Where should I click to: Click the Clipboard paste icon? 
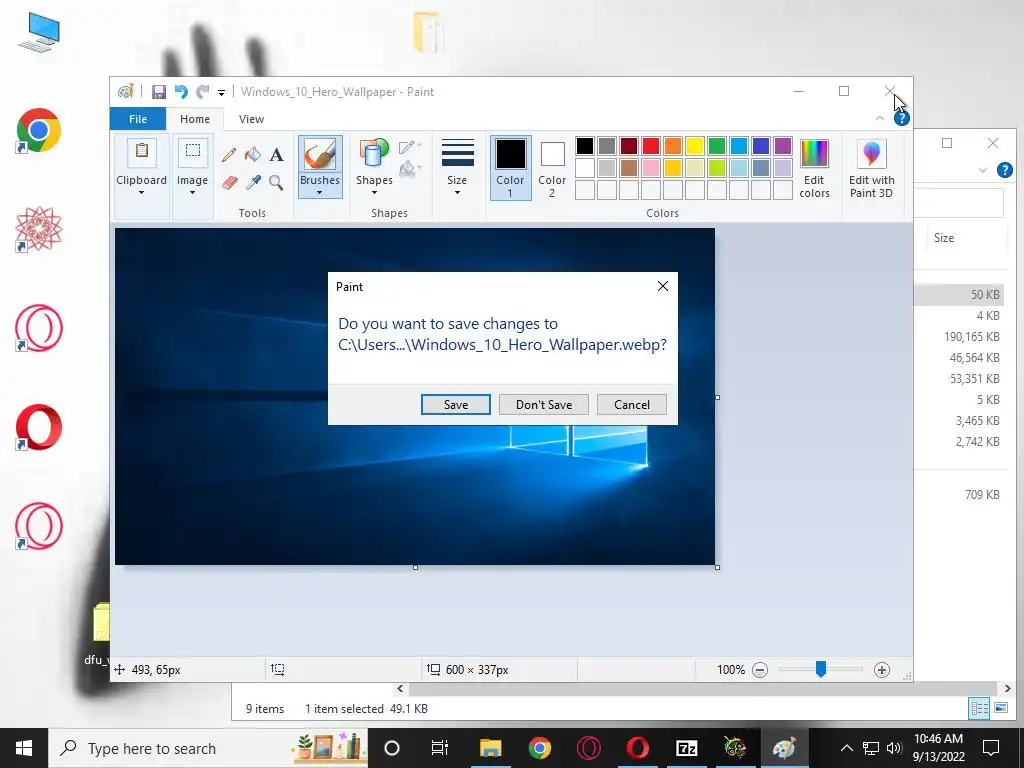tap(141, 152)
